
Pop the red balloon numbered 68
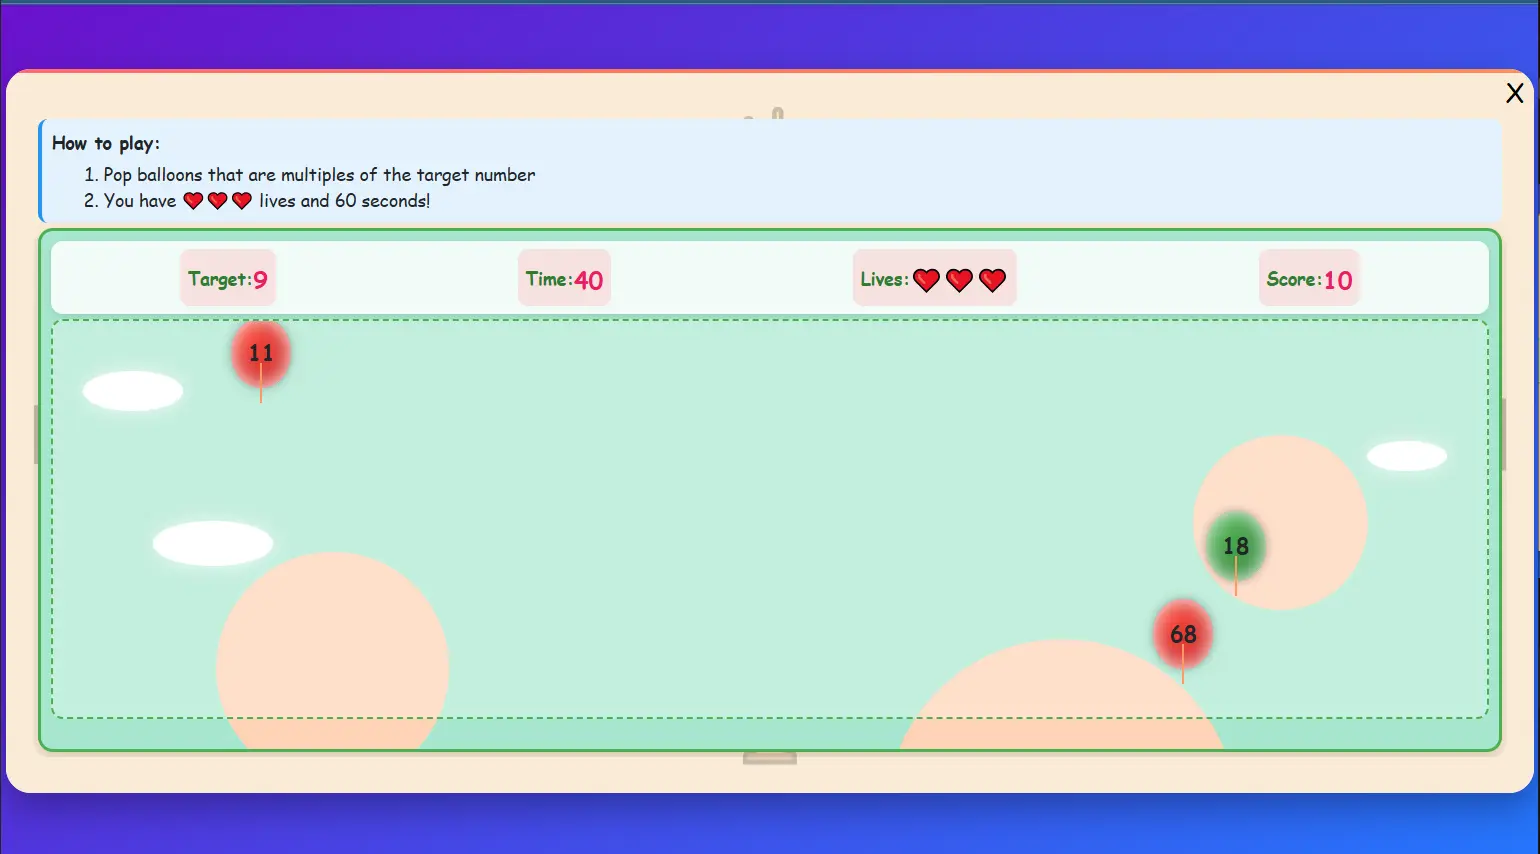click(1183, 633)
